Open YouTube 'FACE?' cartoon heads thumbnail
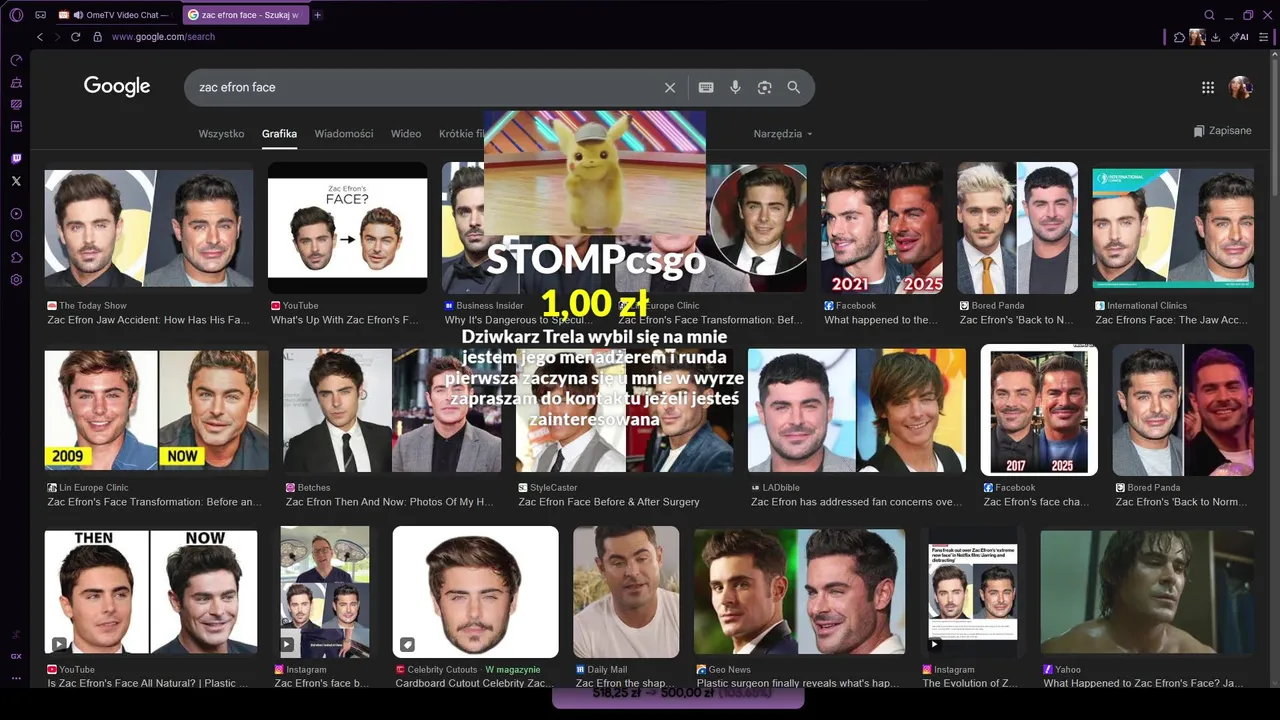The image size is (1280, 720). tap(347, 228)
